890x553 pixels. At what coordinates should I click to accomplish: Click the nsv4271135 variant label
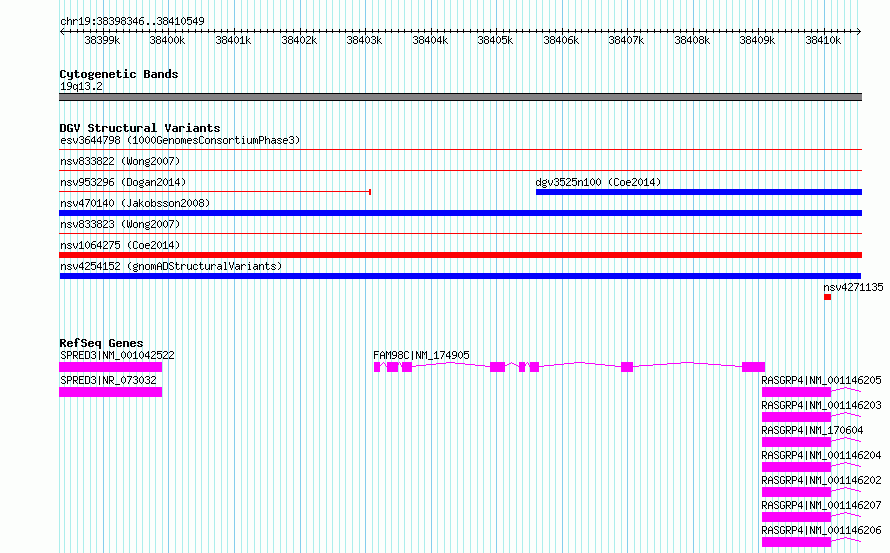[853, 287]
